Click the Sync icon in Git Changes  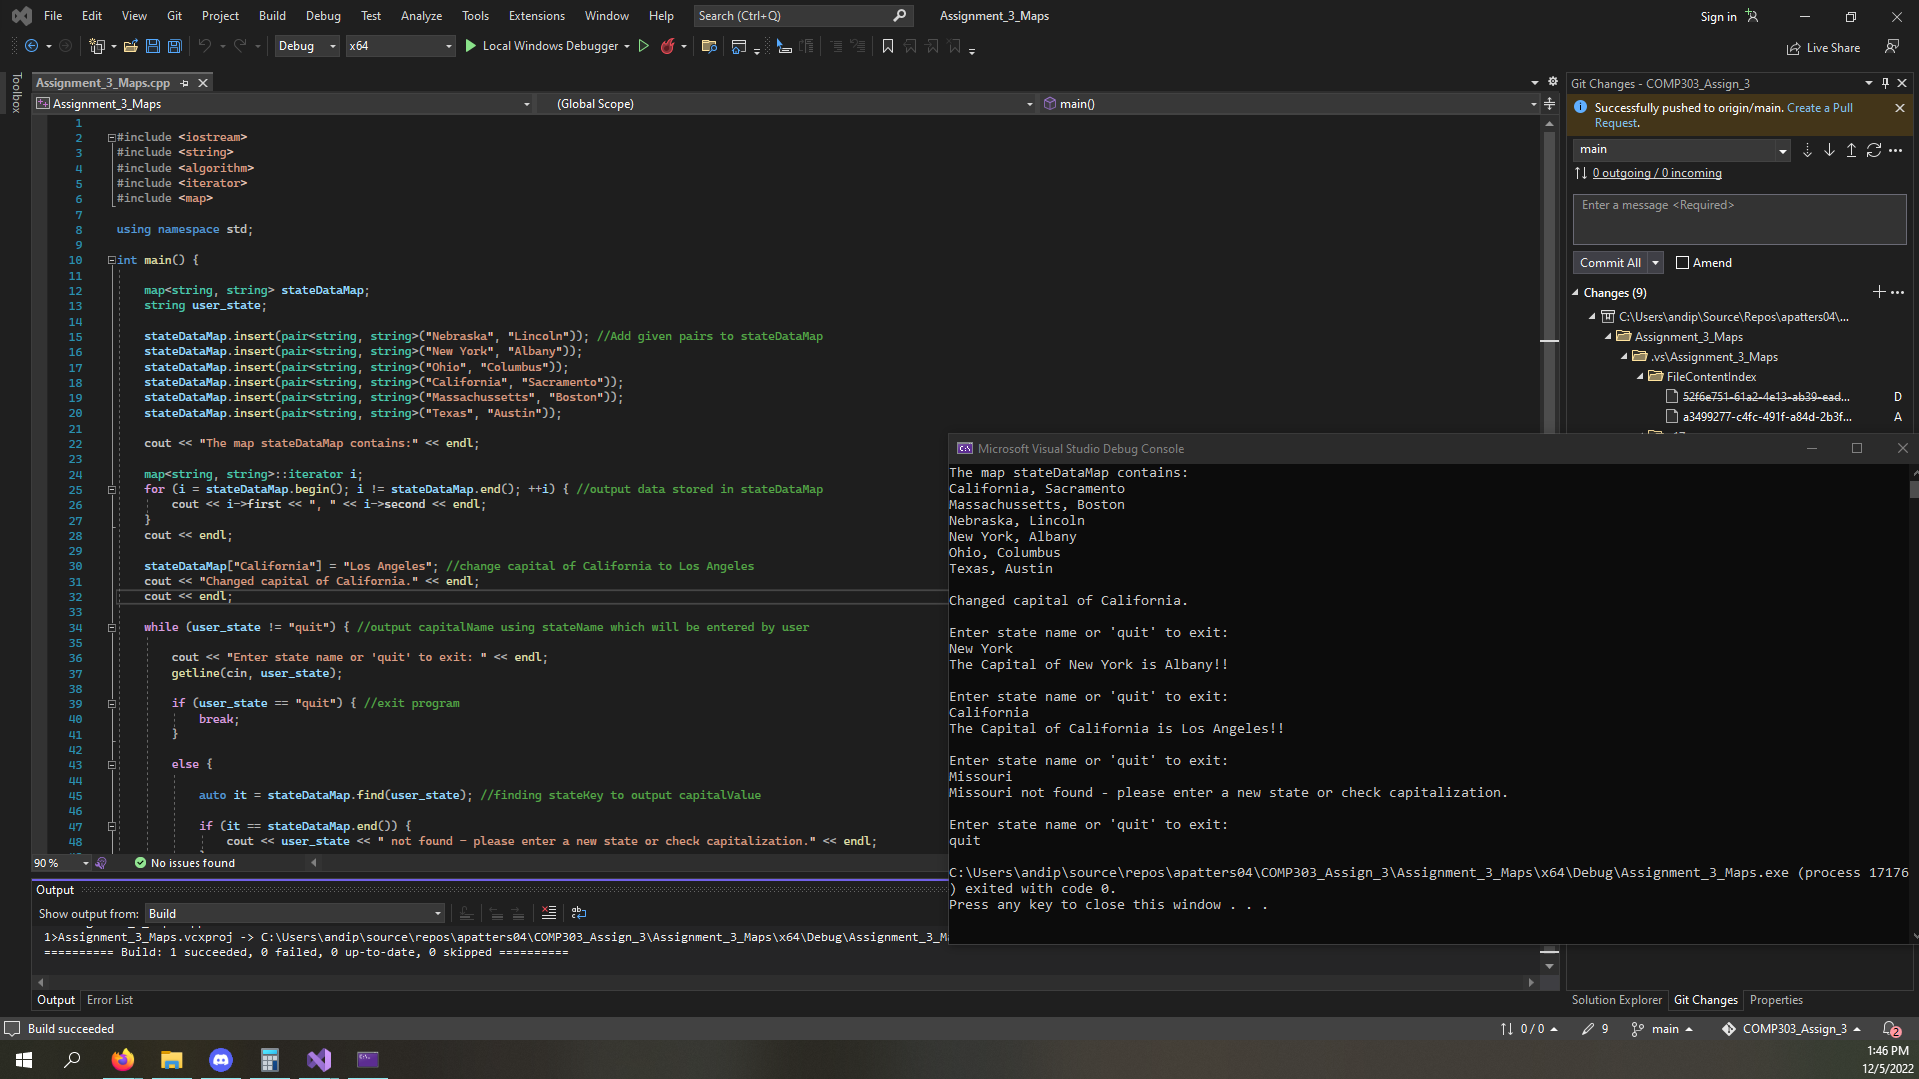(1873, 150)
